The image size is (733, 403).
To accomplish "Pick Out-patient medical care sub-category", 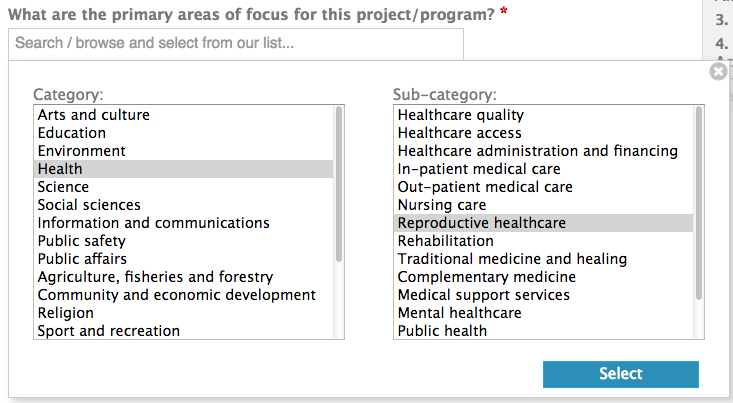I will click(485, 187).
